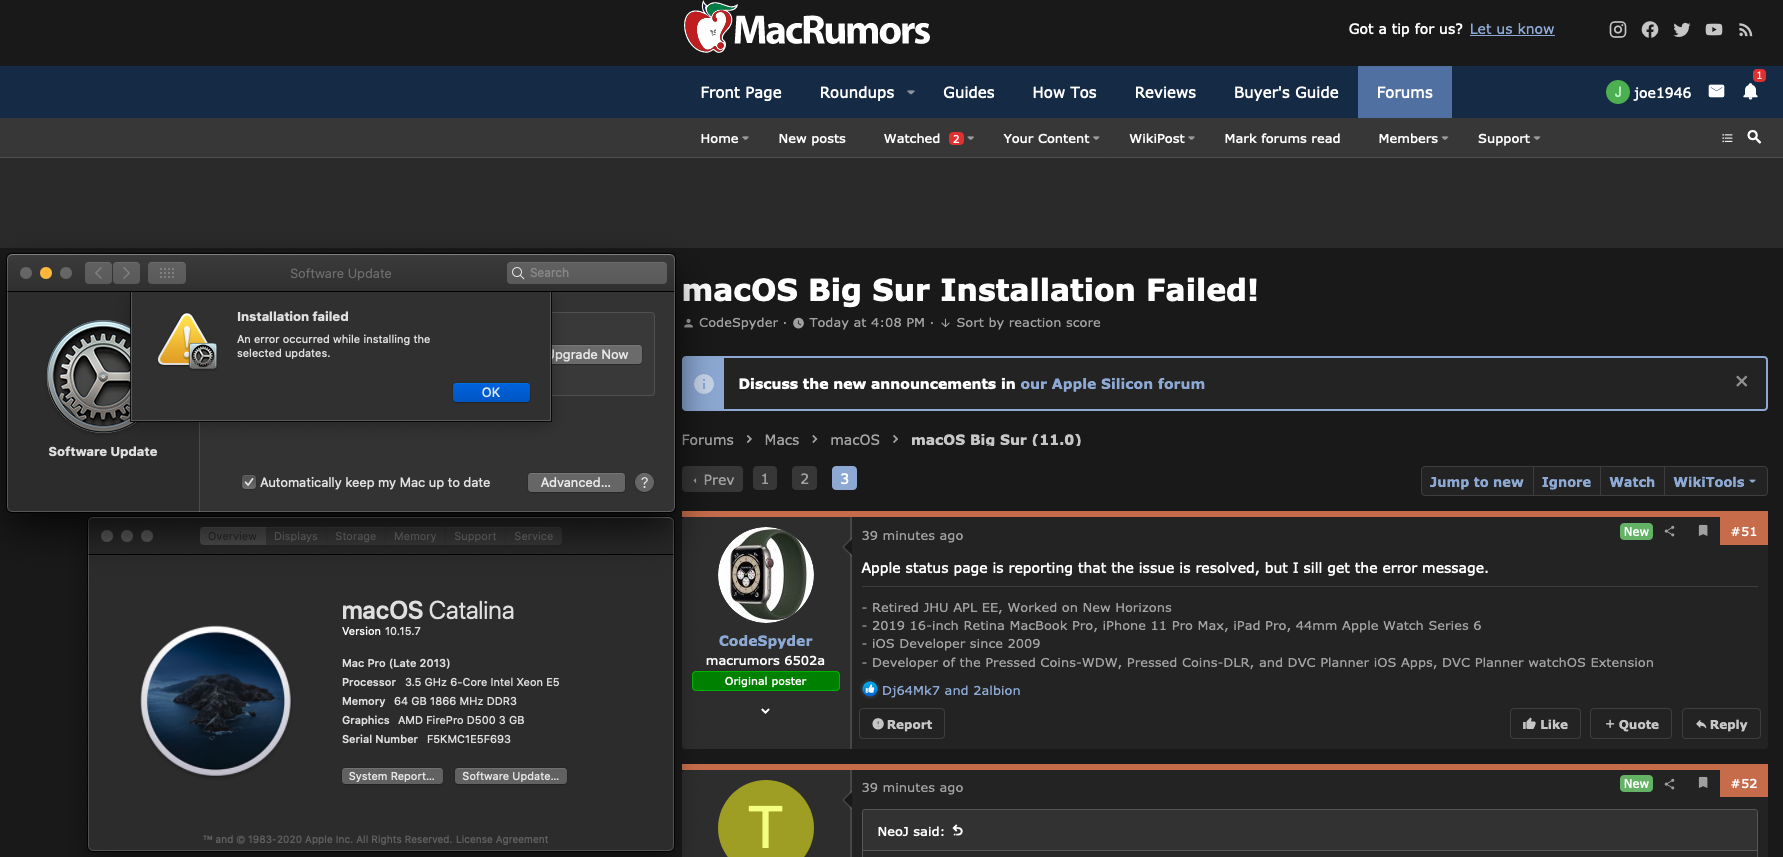Select the Forums nav tab
The image size is (1783, 857).
pyautogui.click(x=1404, y=92)
